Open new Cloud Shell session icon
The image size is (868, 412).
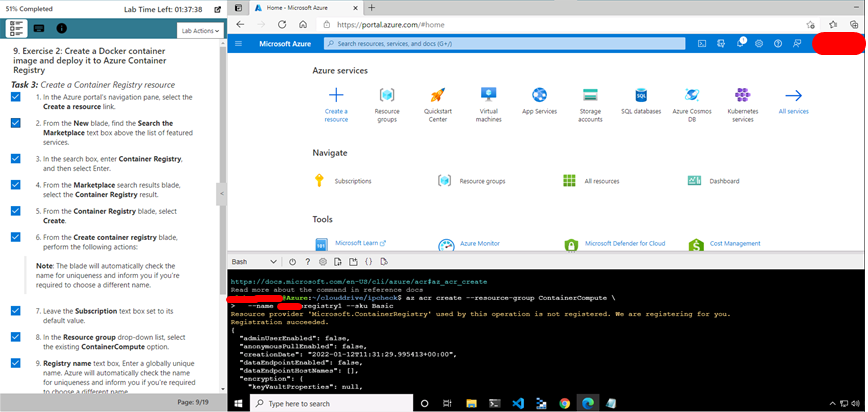tap(353, 261)
